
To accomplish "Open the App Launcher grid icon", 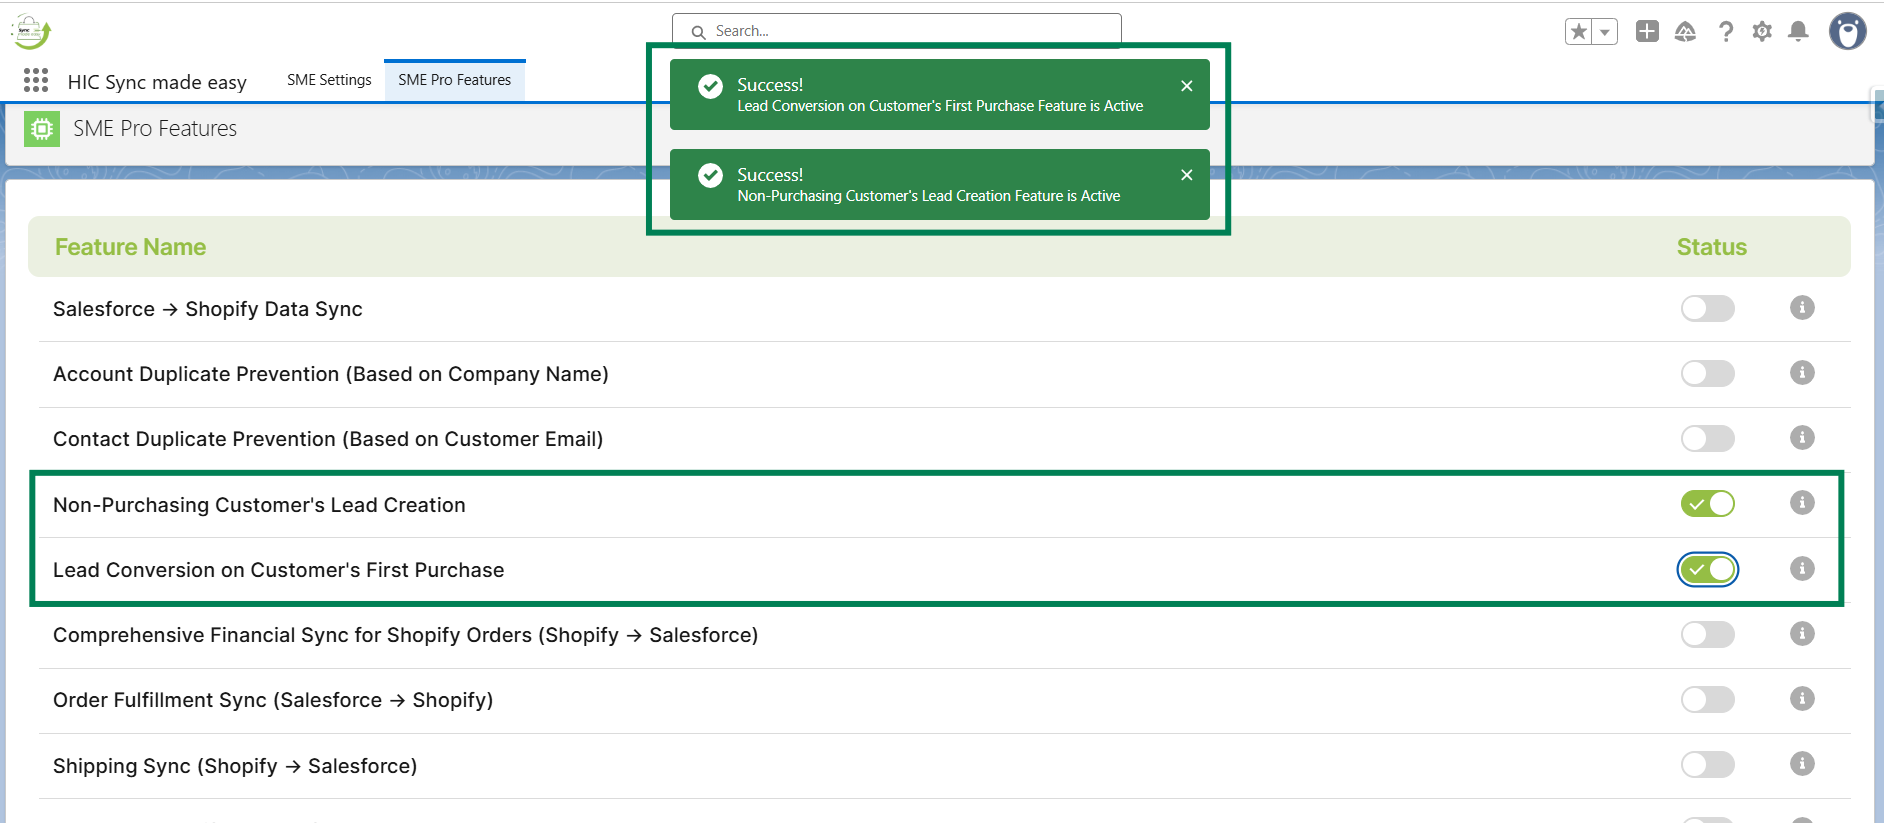I will click(36, 80).
